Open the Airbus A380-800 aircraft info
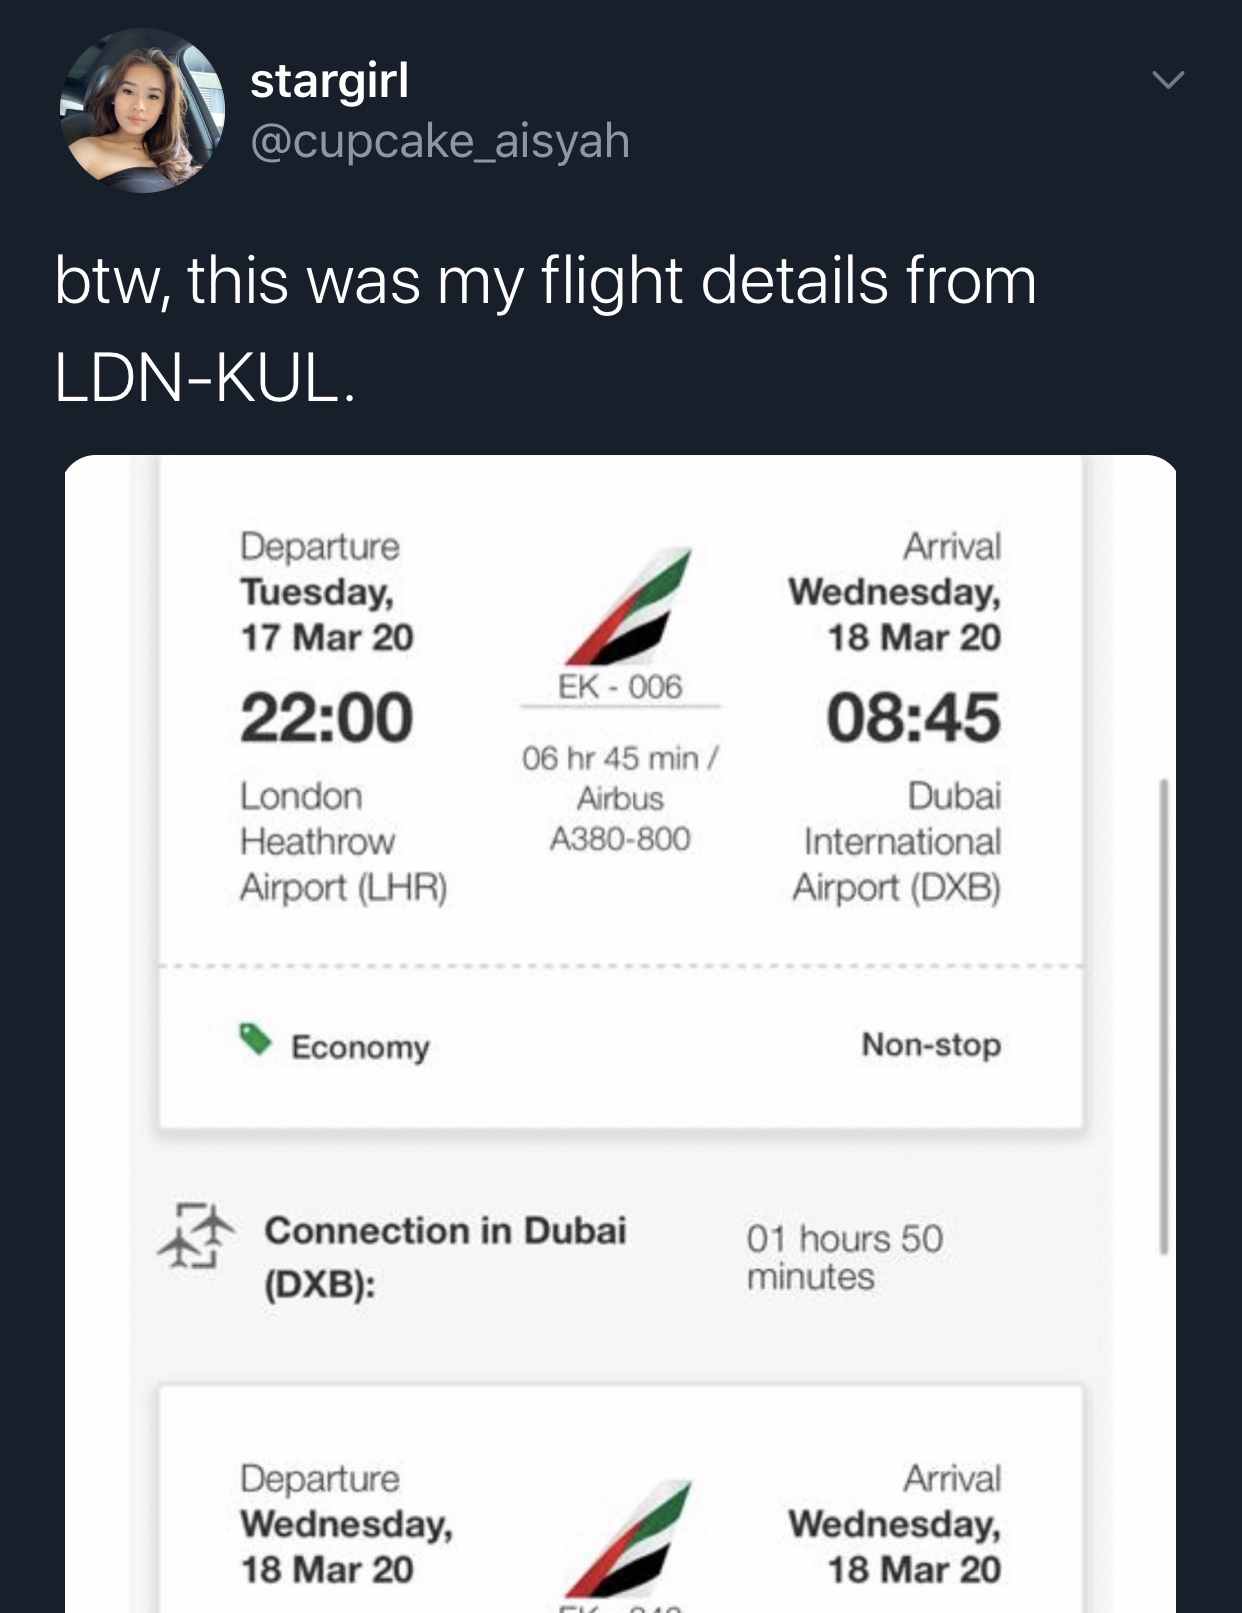The height and width of the screenshot is (1613, 1242). tap(620, 817)
